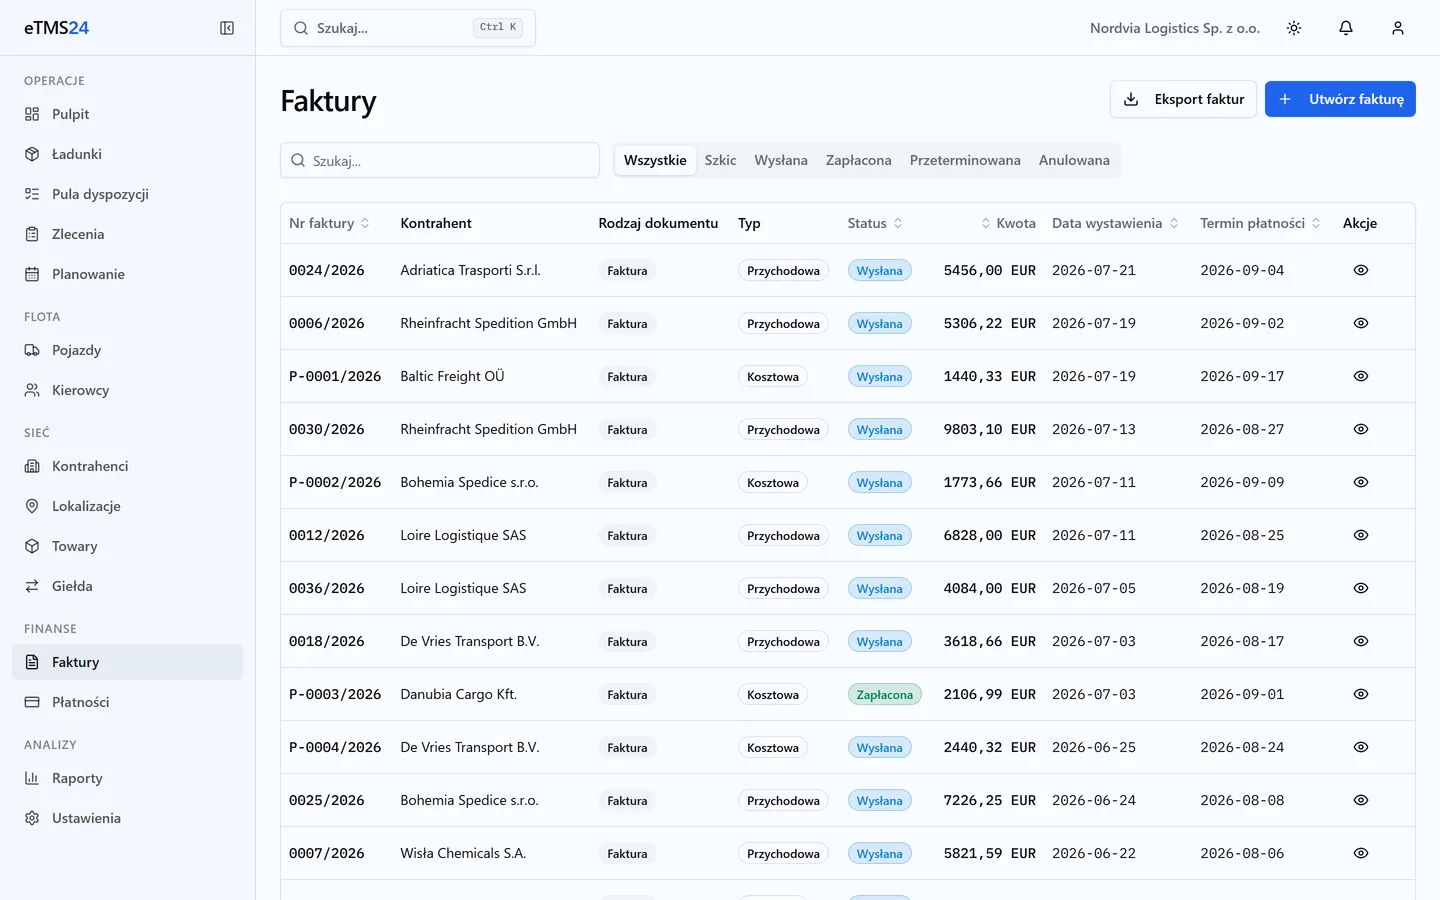This screenshot has width=1440, height=900.
Task: Click Zapłacona status badge of P-0003/2026
Action: [x=884, y=694]
